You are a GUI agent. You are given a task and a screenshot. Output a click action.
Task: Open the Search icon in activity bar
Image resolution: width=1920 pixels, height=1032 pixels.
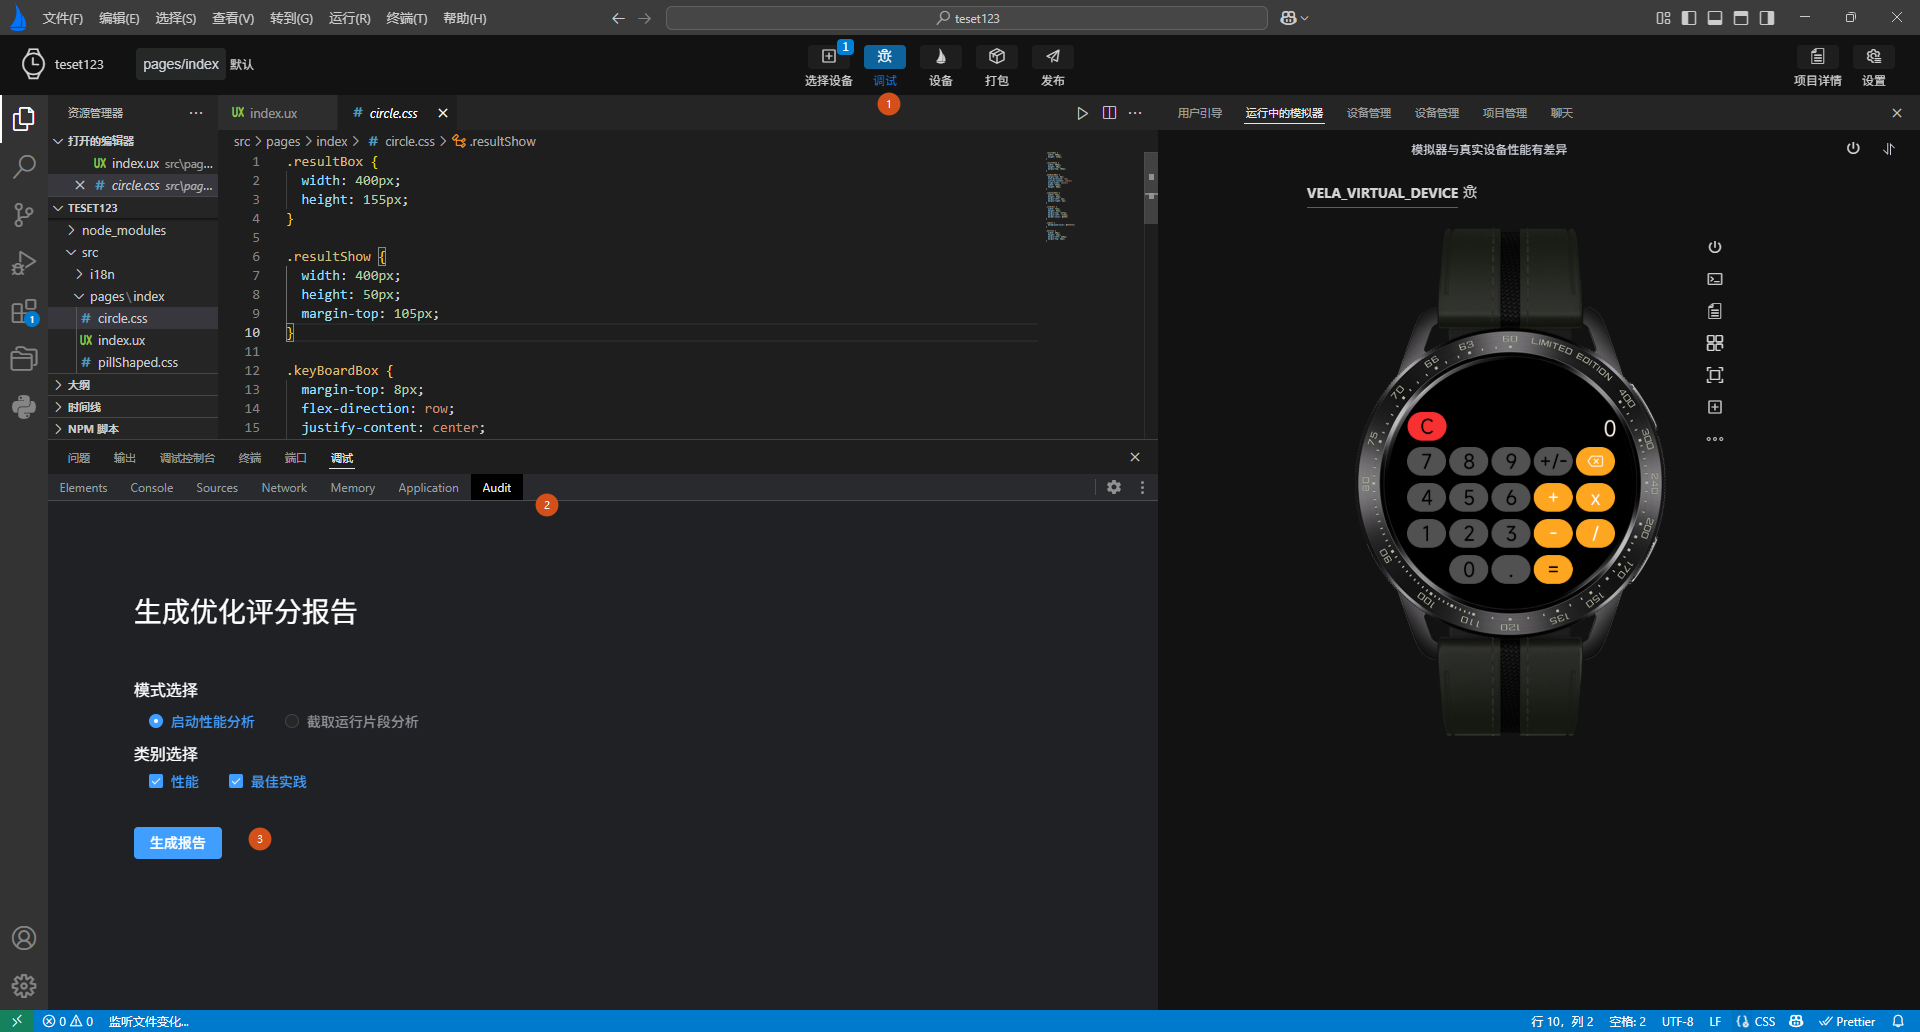click(24, 166)
